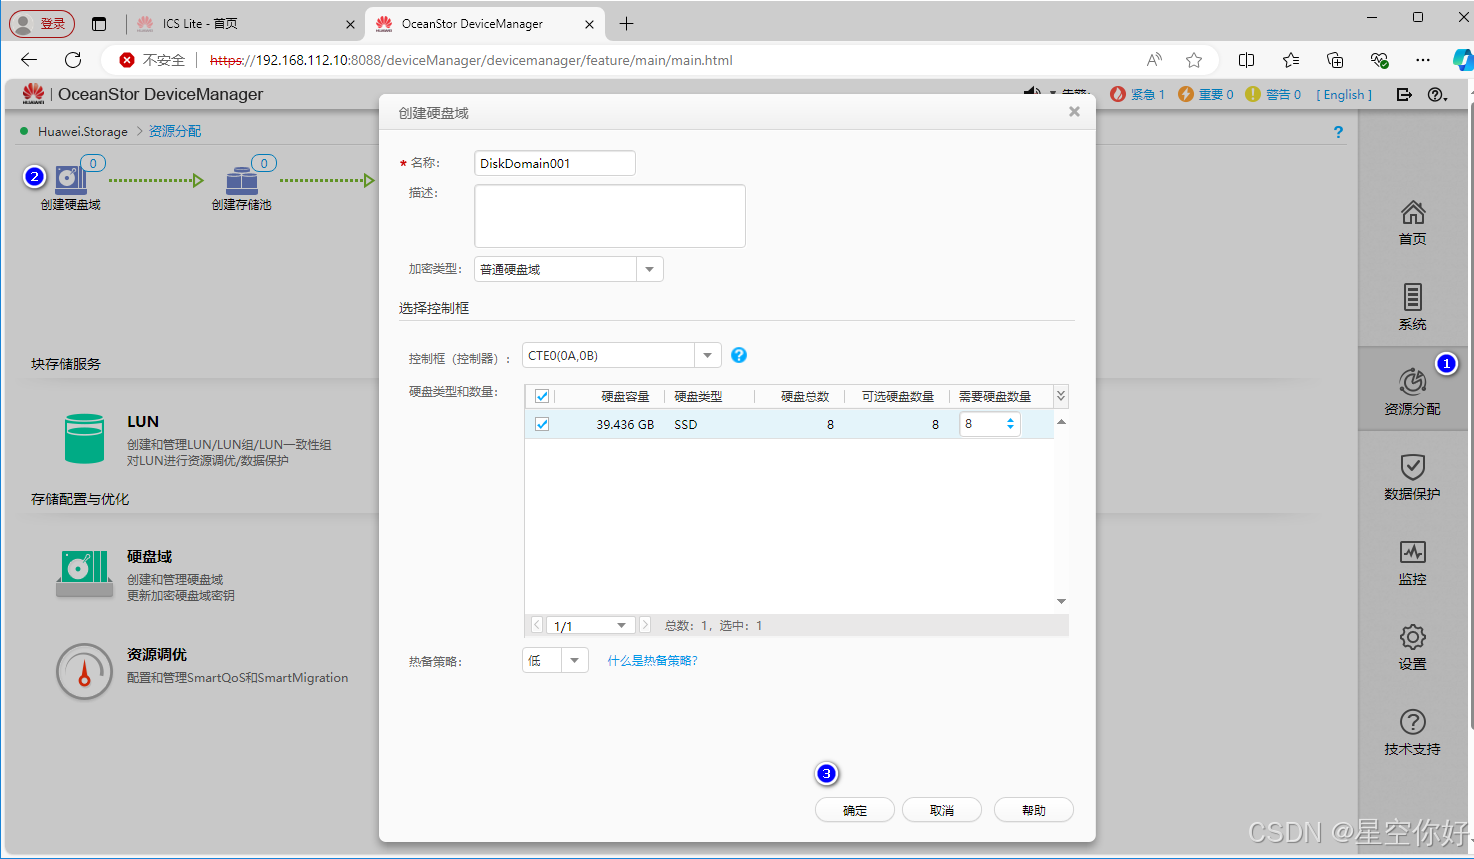Open browser Collections icon
The width and height of the screenshot is (1474, 859).
coord(1335,60)
